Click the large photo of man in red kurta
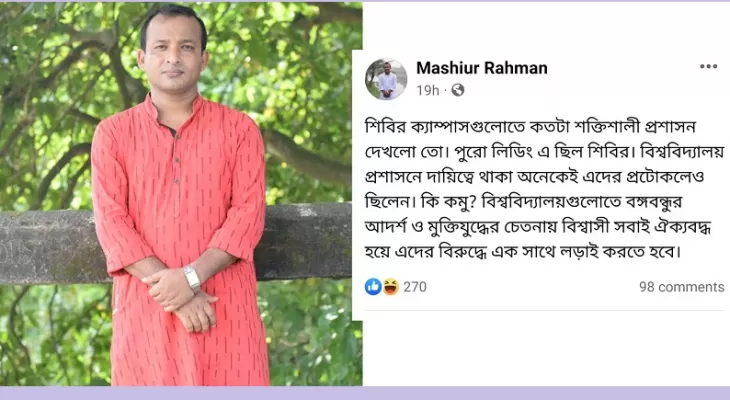Image resolution: width=730 pixels, height=400 pixels. (x=181, y=194)
